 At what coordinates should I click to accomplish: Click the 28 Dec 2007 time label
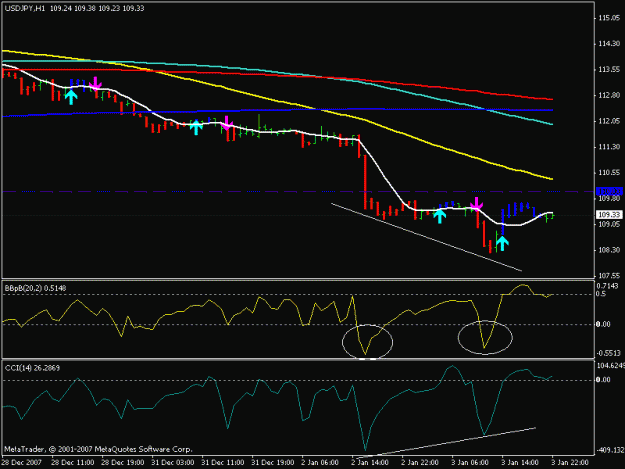(x=22, y=463)
